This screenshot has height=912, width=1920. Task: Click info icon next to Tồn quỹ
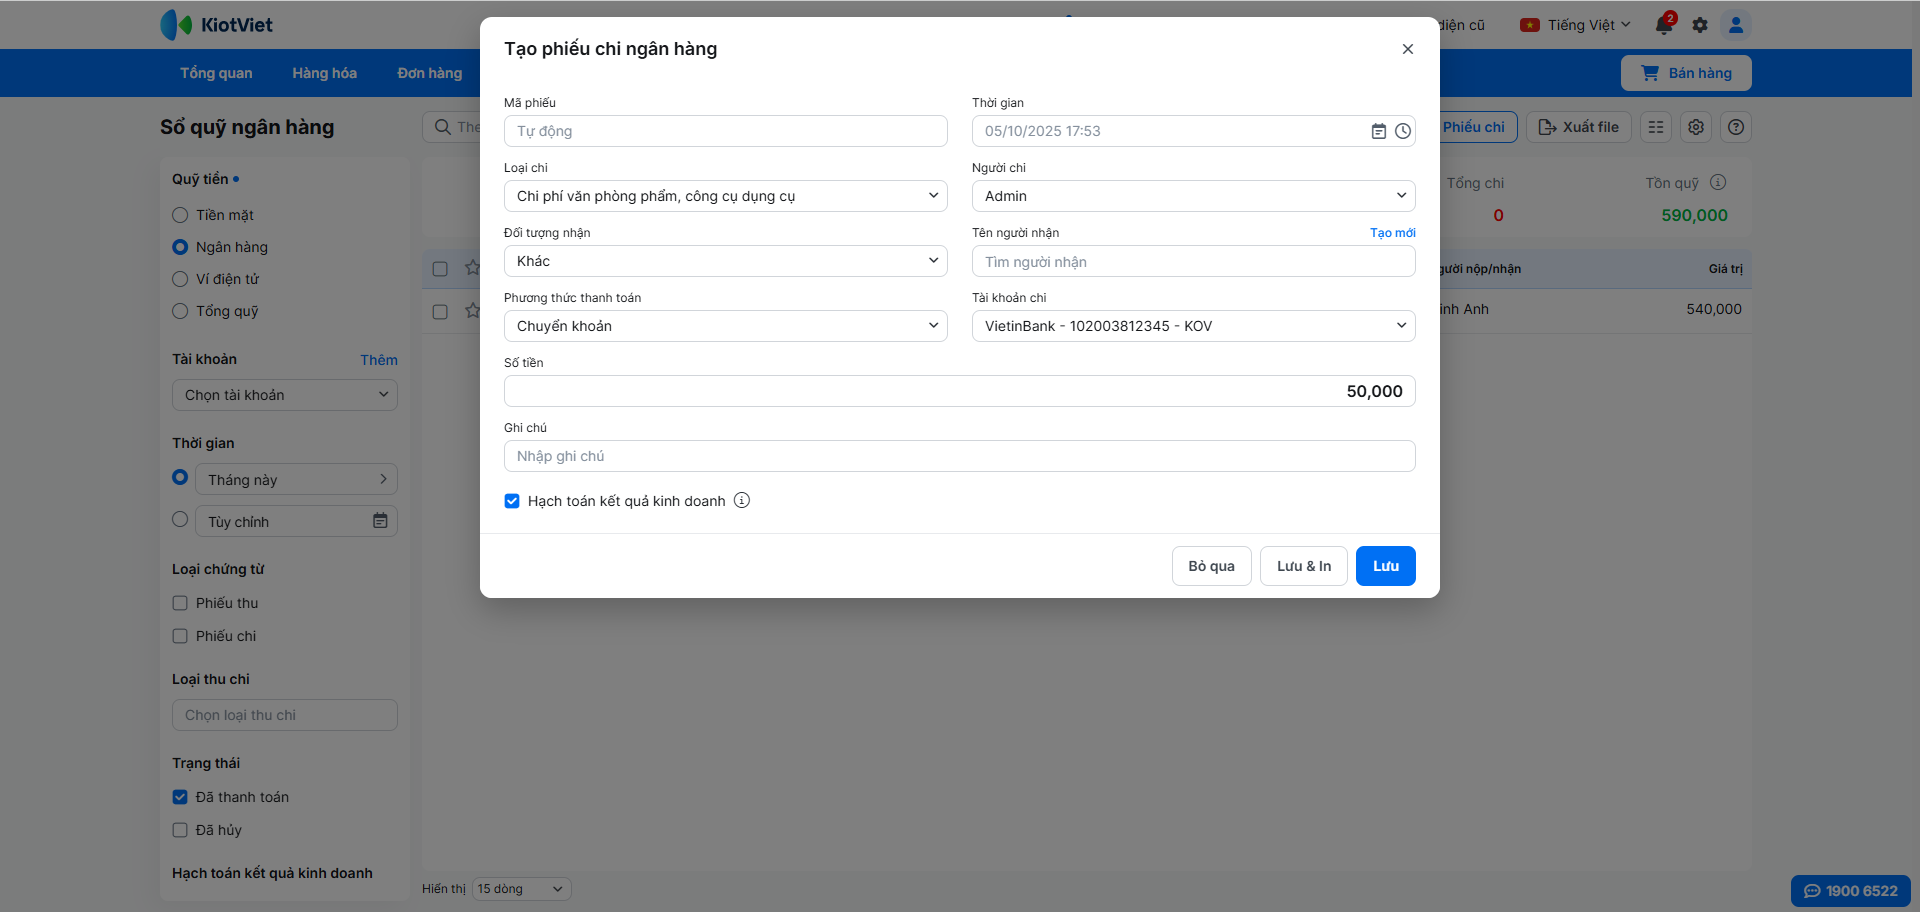tap(1718, 182)
